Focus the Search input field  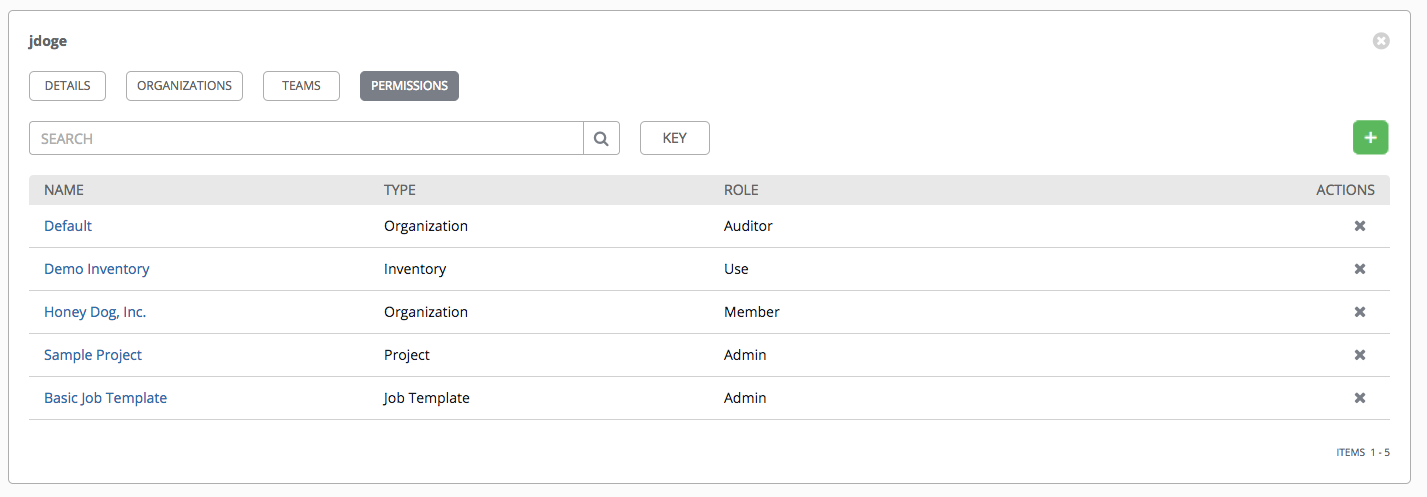point(306,139)
